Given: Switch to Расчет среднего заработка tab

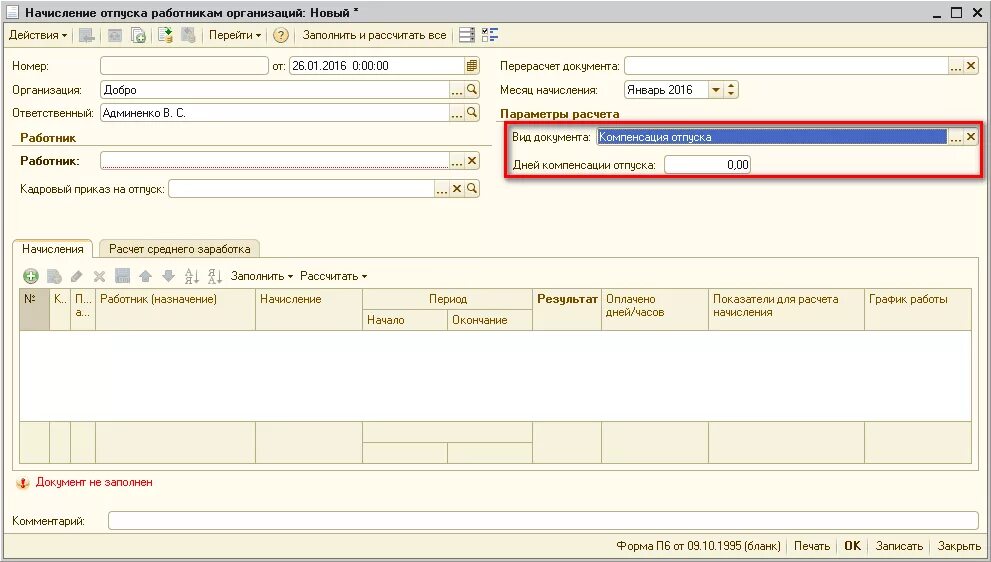Looking at the screenshot, I should tap(179, 249).
